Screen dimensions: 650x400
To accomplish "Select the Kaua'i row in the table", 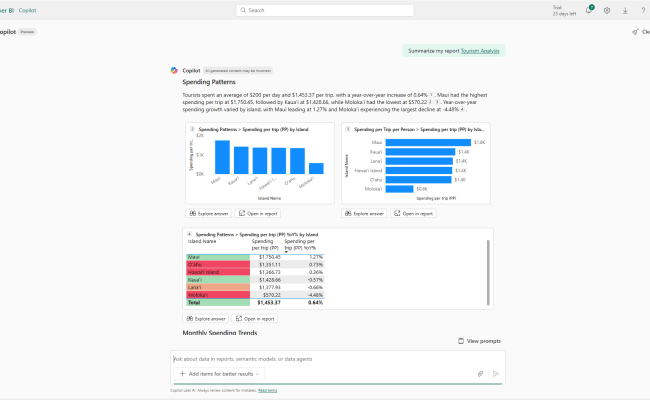I will [255, 280].
